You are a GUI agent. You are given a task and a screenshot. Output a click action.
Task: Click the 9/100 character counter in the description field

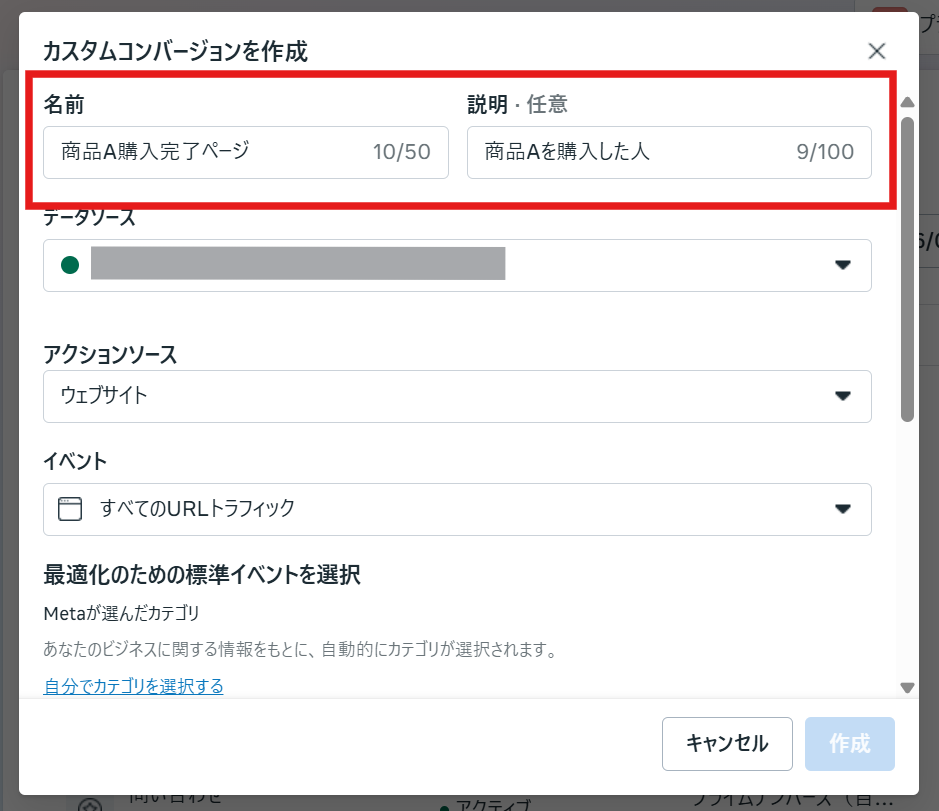[825, 152]
